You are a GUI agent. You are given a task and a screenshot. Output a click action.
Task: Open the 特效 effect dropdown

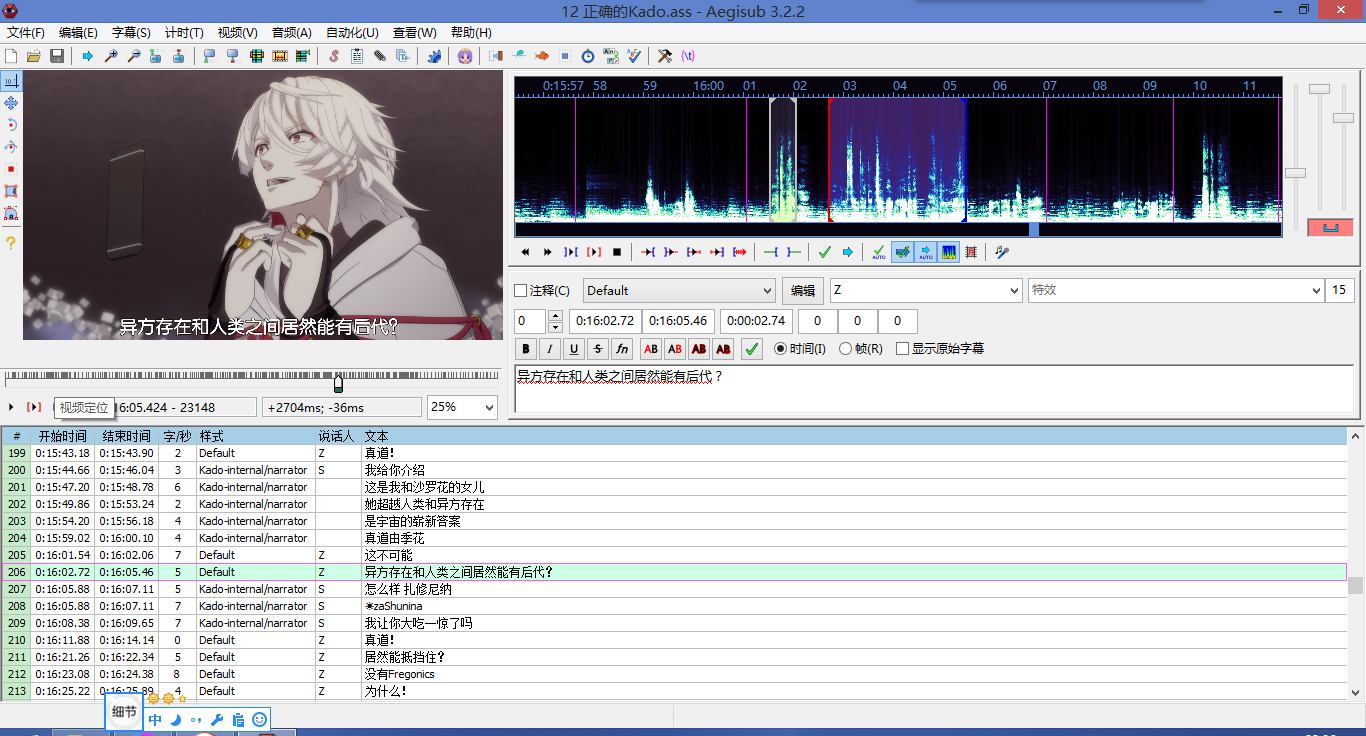pyautogui.click(x=1176, y=291)
